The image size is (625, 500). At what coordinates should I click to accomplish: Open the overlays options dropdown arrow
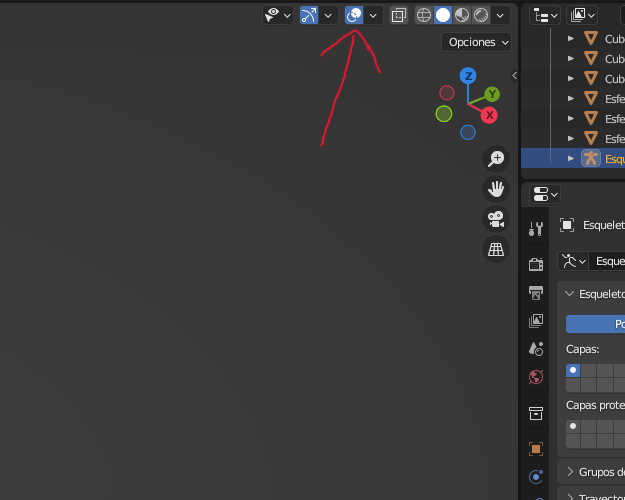pyautogui.click(x=373, y=16)
